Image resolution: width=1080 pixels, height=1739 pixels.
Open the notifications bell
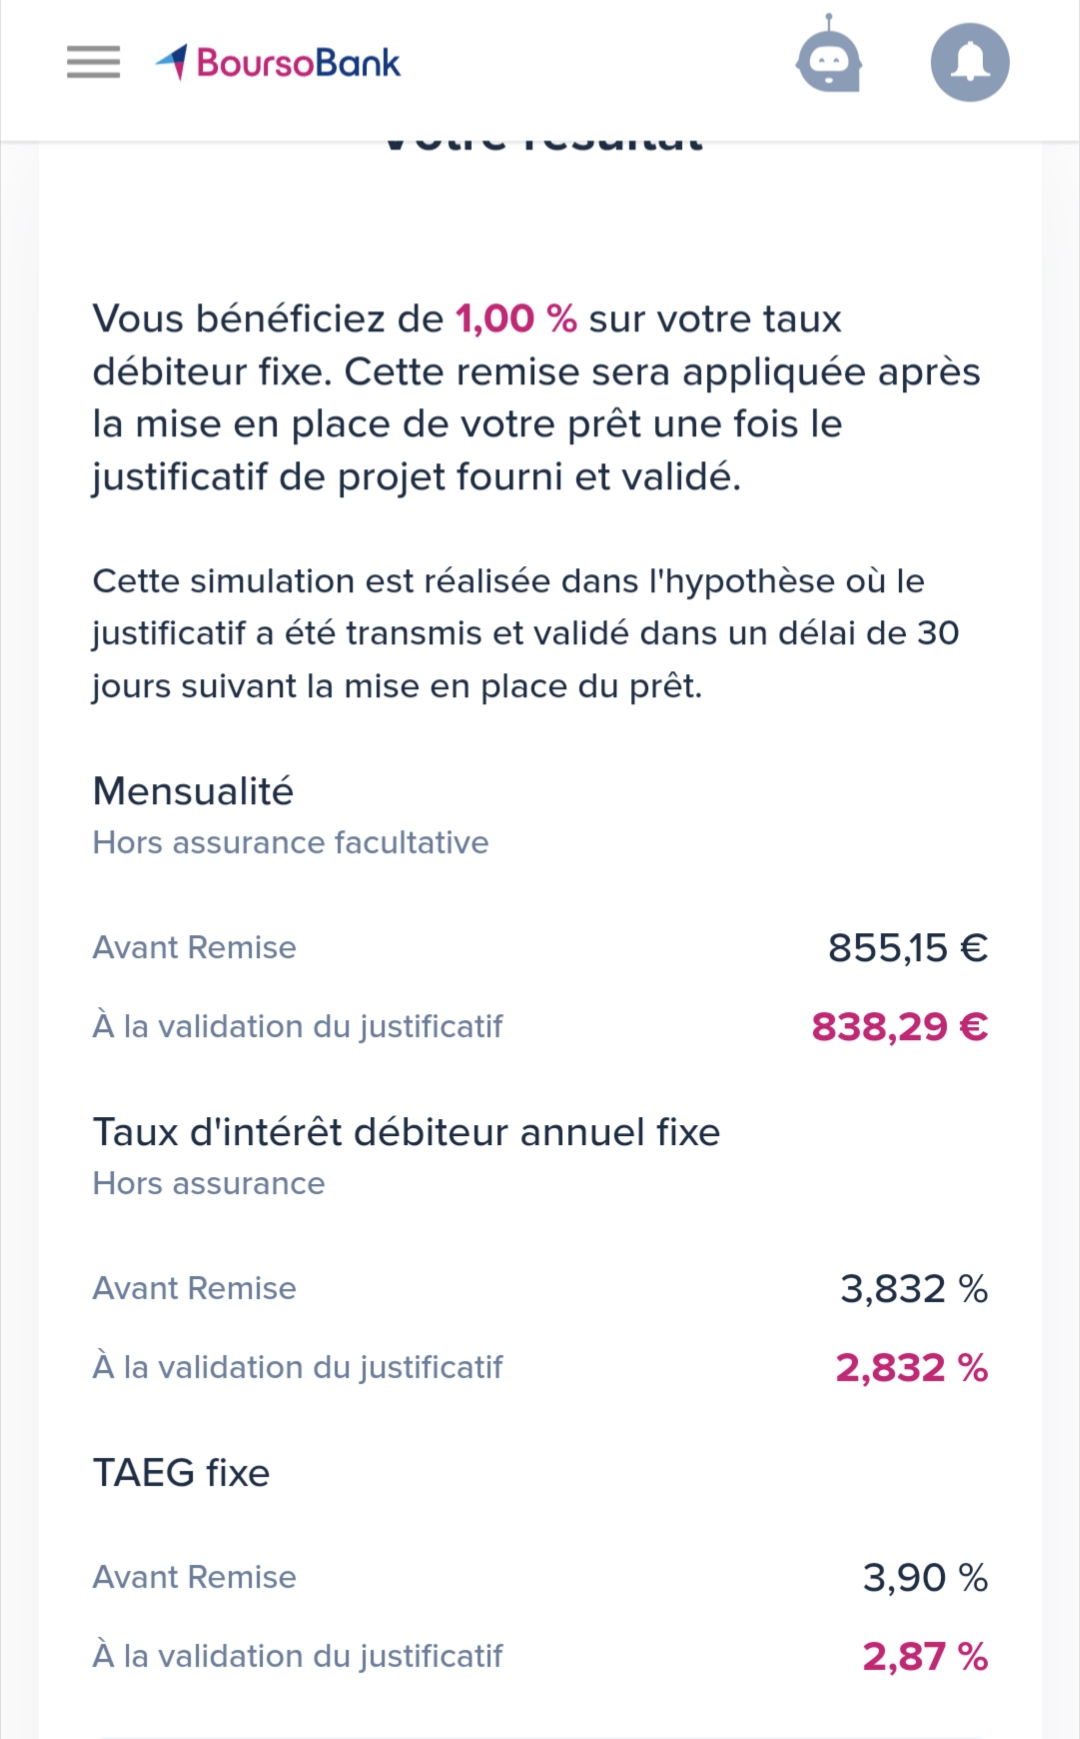click(970, 62)
